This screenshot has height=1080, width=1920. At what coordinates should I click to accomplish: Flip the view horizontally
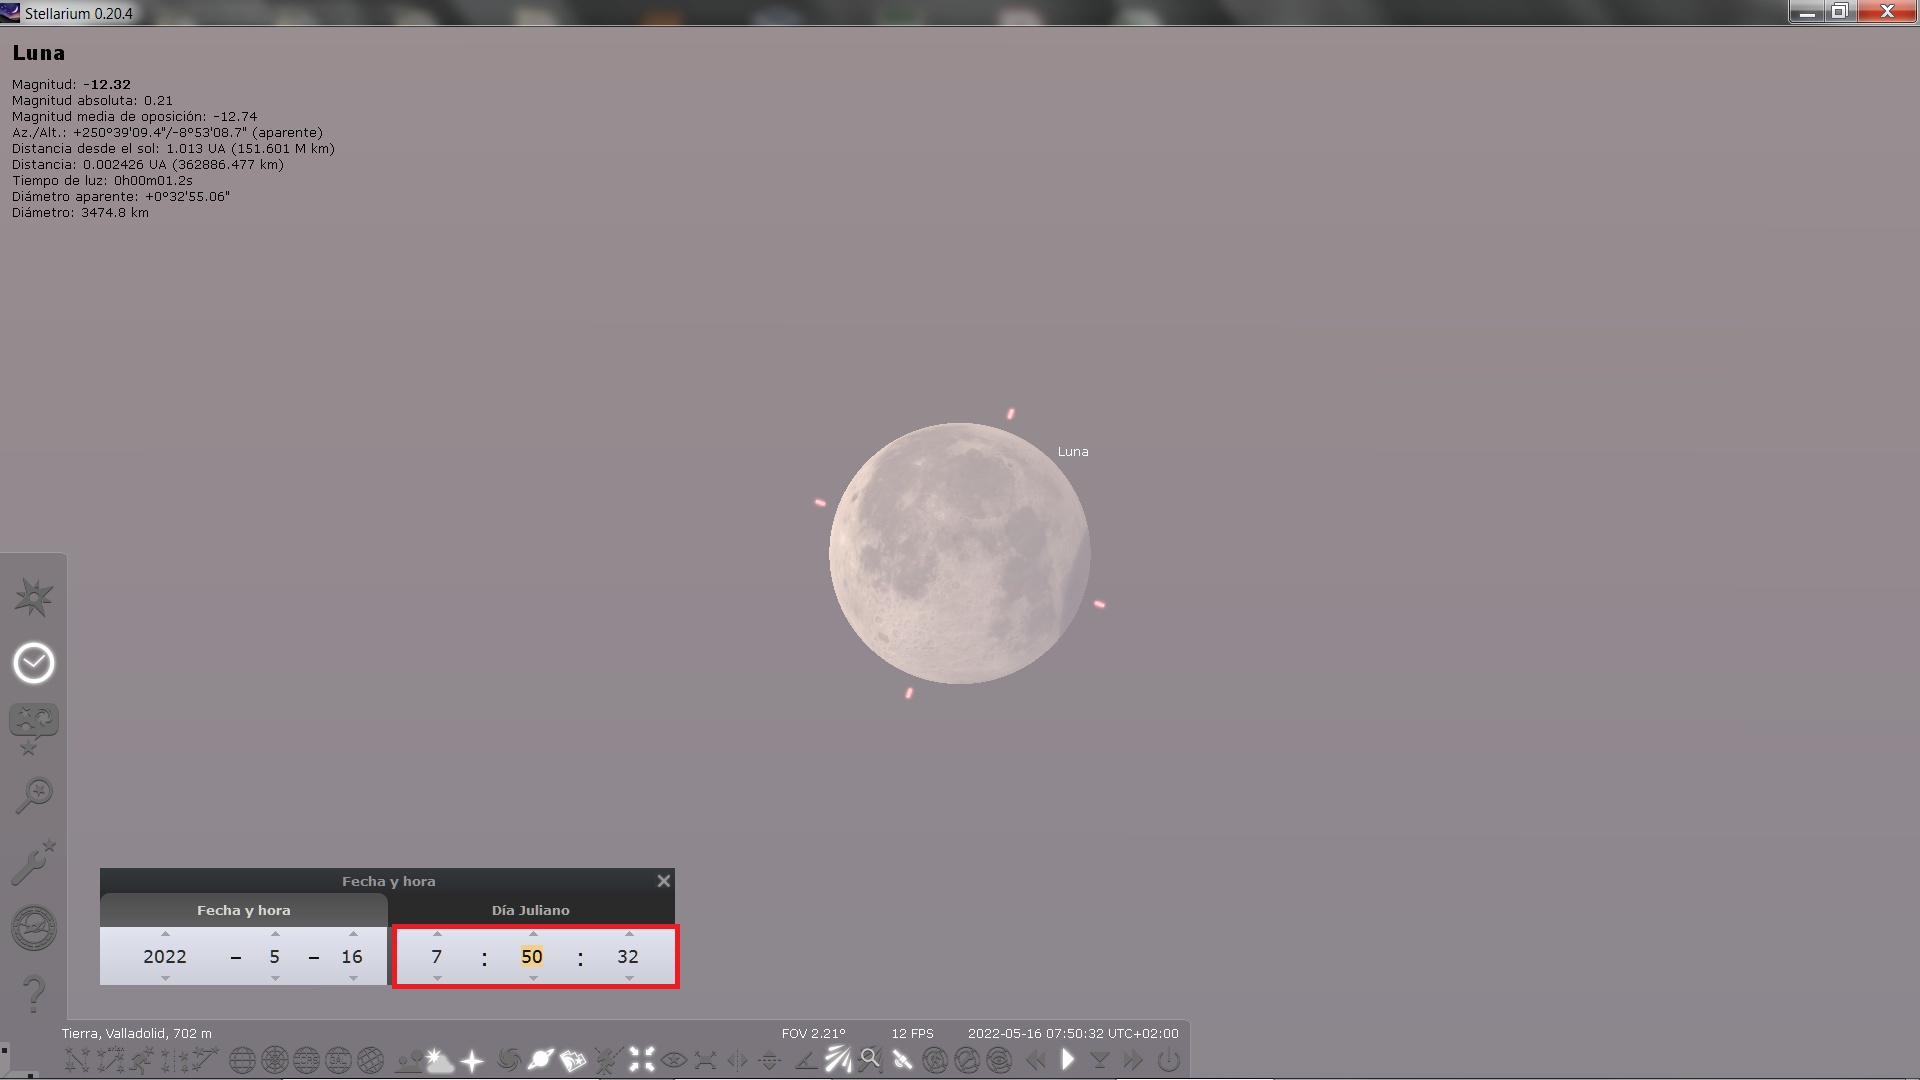tap(737, 1060)
